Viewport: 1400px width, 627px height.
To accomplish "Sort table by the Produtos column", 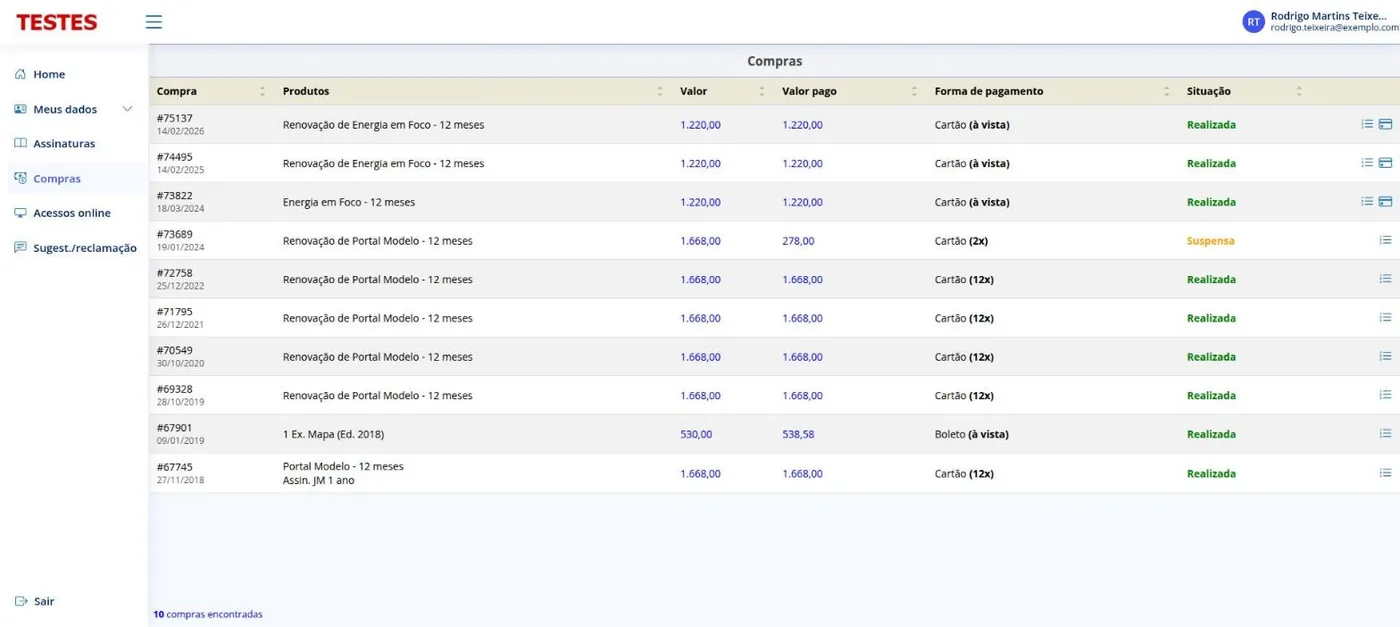I will (x=659, y=91).
